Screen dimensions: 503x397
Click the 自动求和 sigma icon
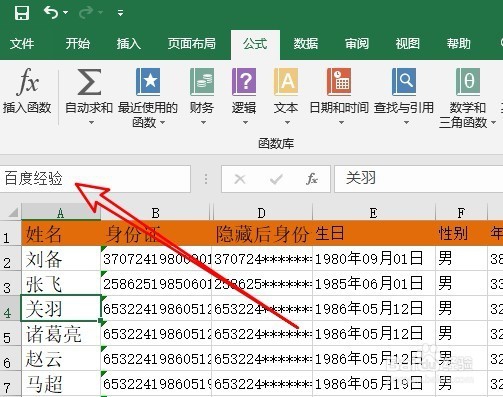[x=89, y=82]
